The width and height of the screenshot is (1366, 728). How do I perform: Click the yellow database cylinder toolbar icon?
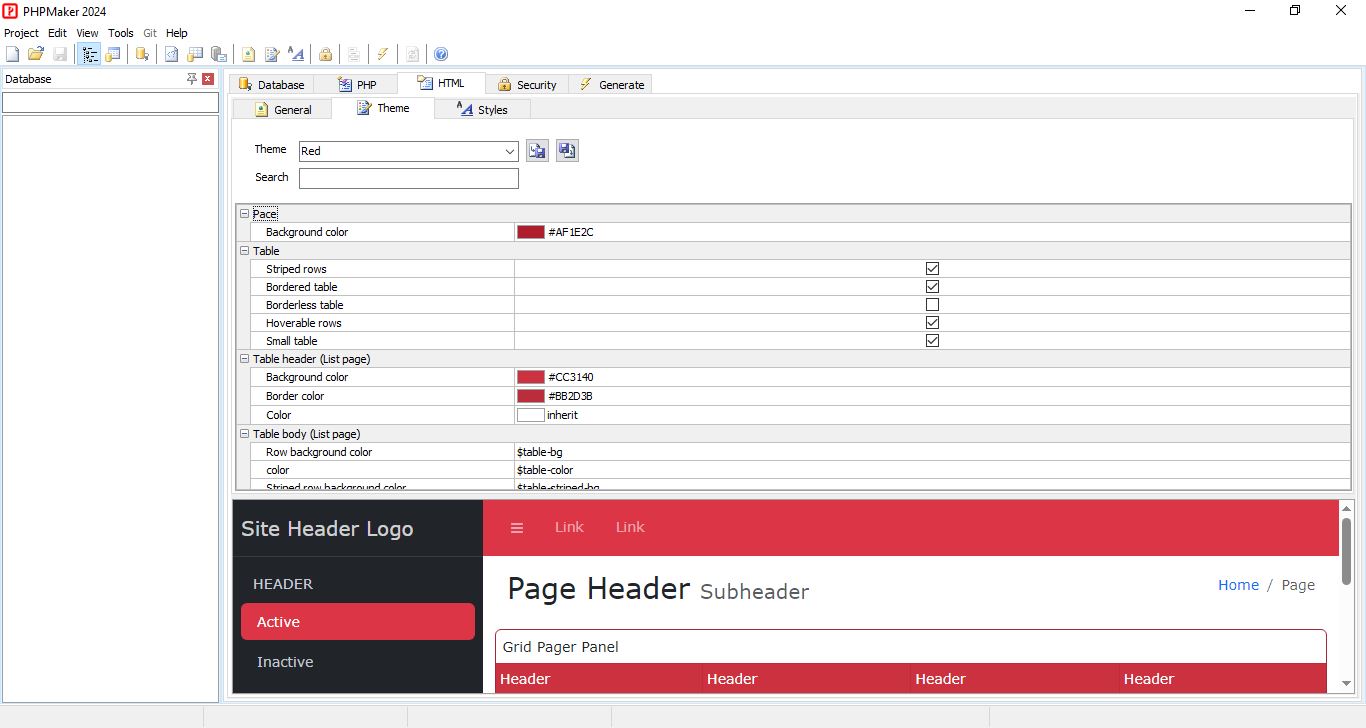(143, 54)
